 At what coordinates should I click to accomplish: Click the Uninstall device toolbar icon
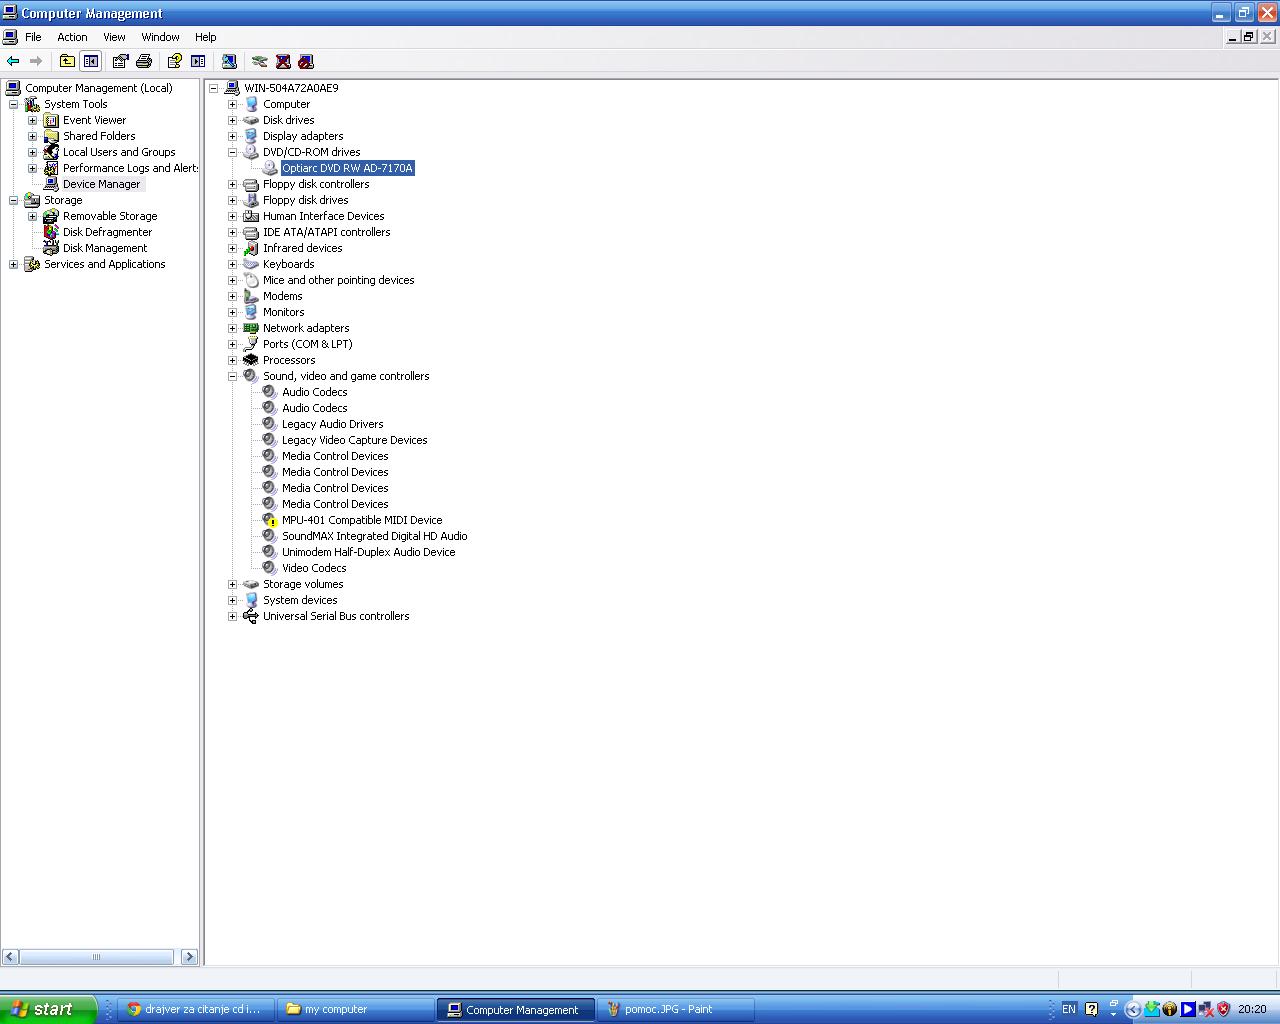point(283,61)
